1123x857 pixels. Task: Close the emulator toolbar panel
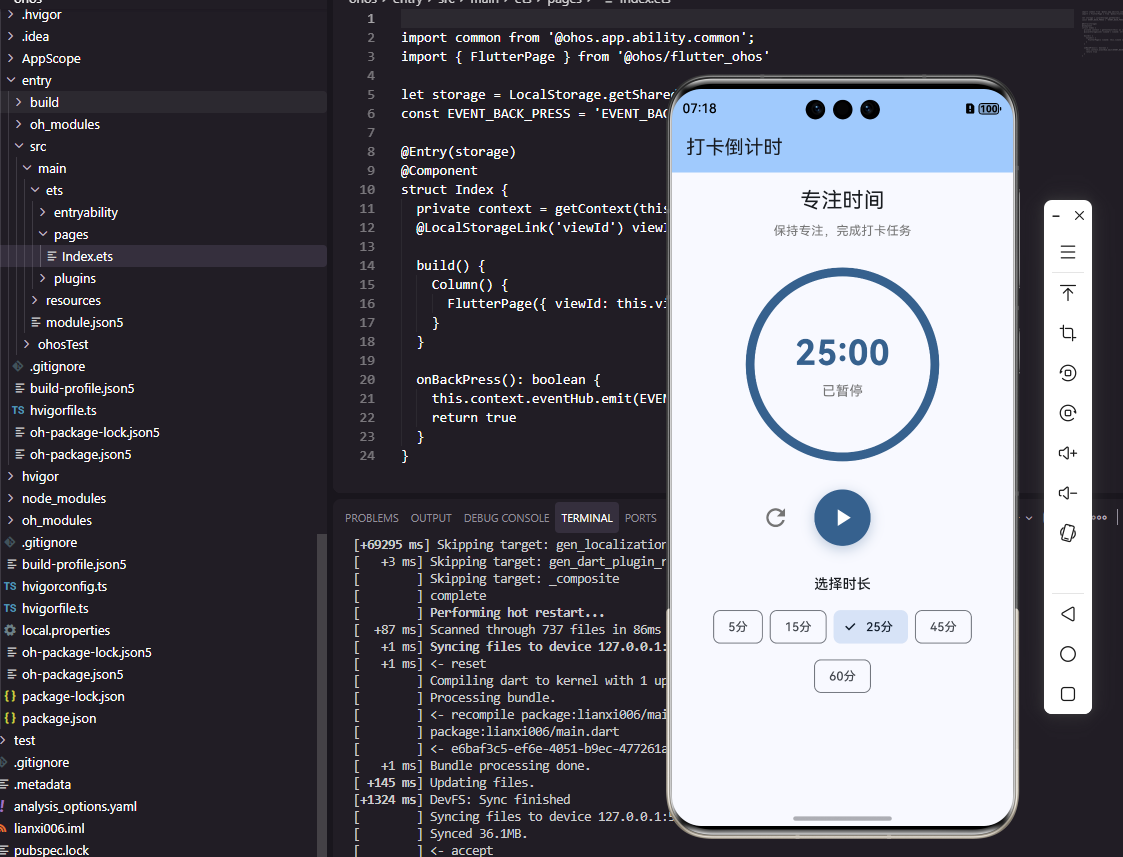1079,216
